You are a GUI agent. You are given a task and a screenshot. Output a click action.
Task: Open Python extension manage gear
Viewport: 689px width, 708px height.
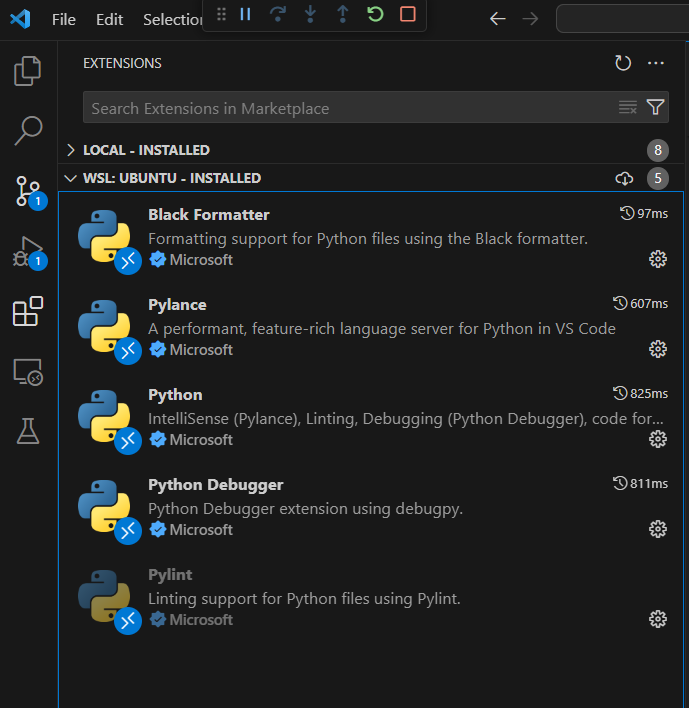658,439
